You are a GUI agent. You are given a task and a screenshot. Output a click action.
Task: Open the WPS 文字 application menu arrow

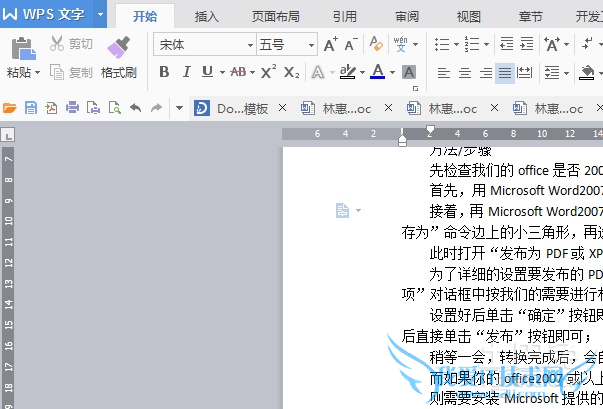click(100, 14)
